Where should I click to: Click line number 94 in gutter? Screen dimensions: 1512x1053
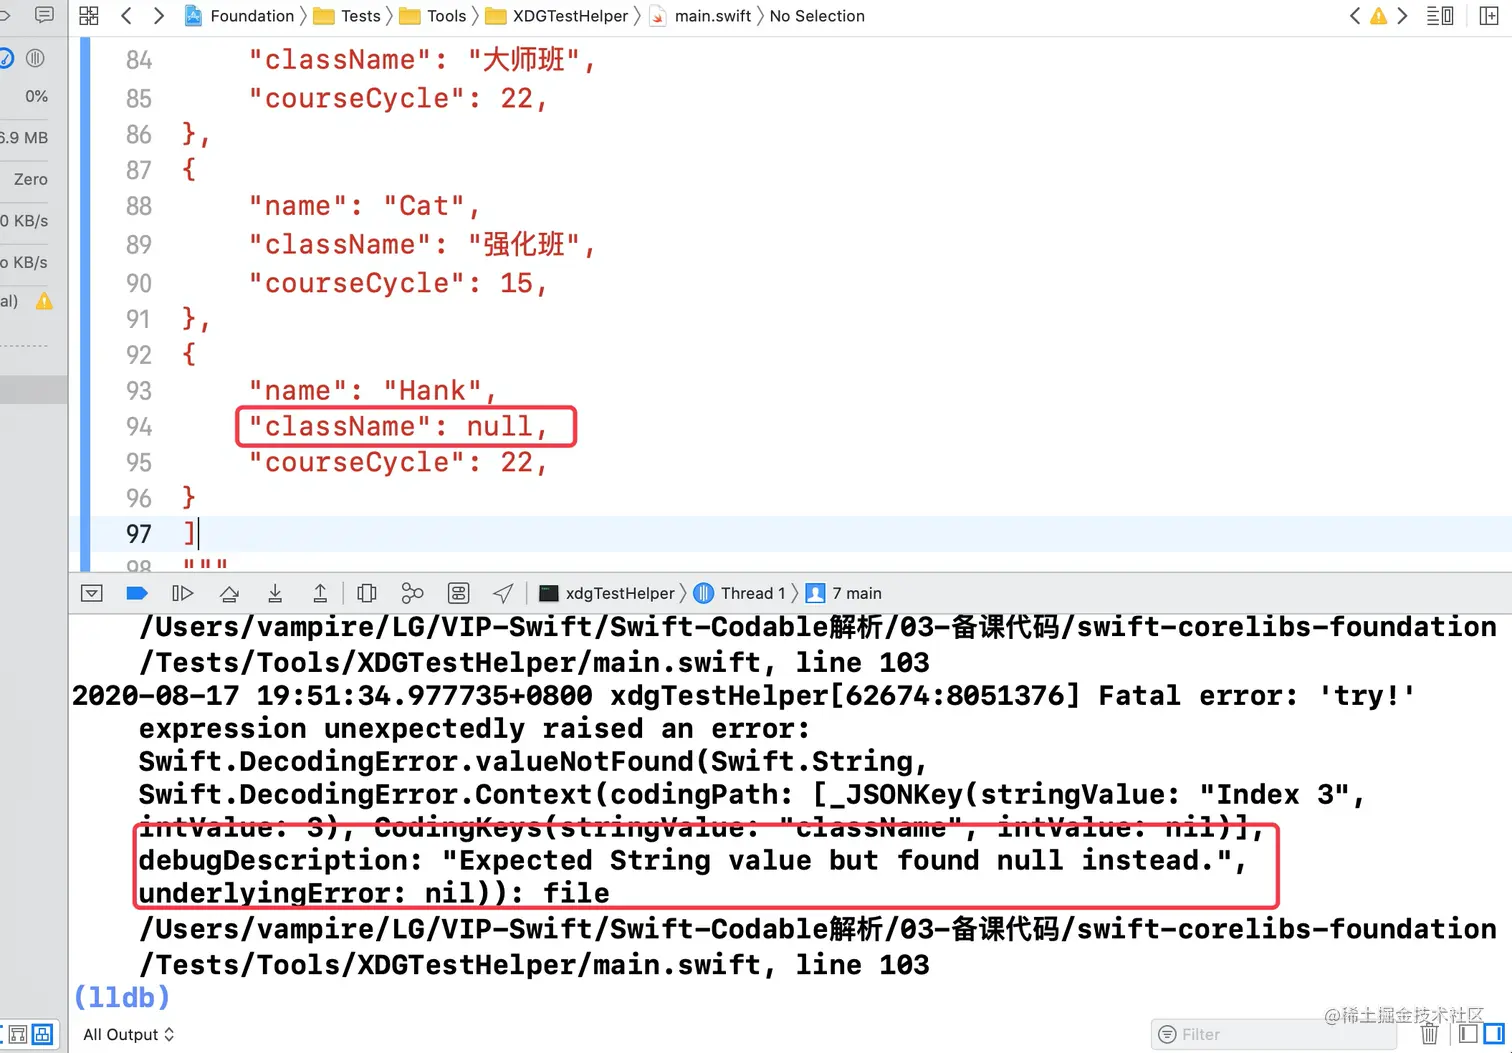pos(139,427)
